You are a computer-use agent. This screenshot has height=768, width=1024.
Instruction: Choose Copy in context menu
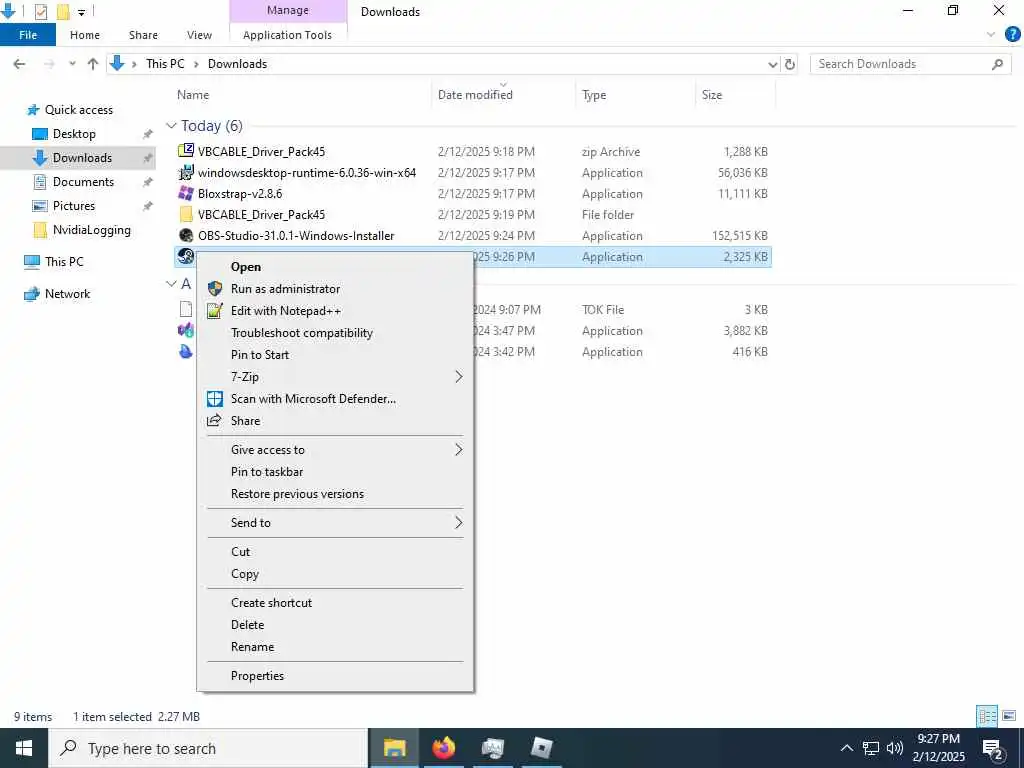(x=245, y=574)
